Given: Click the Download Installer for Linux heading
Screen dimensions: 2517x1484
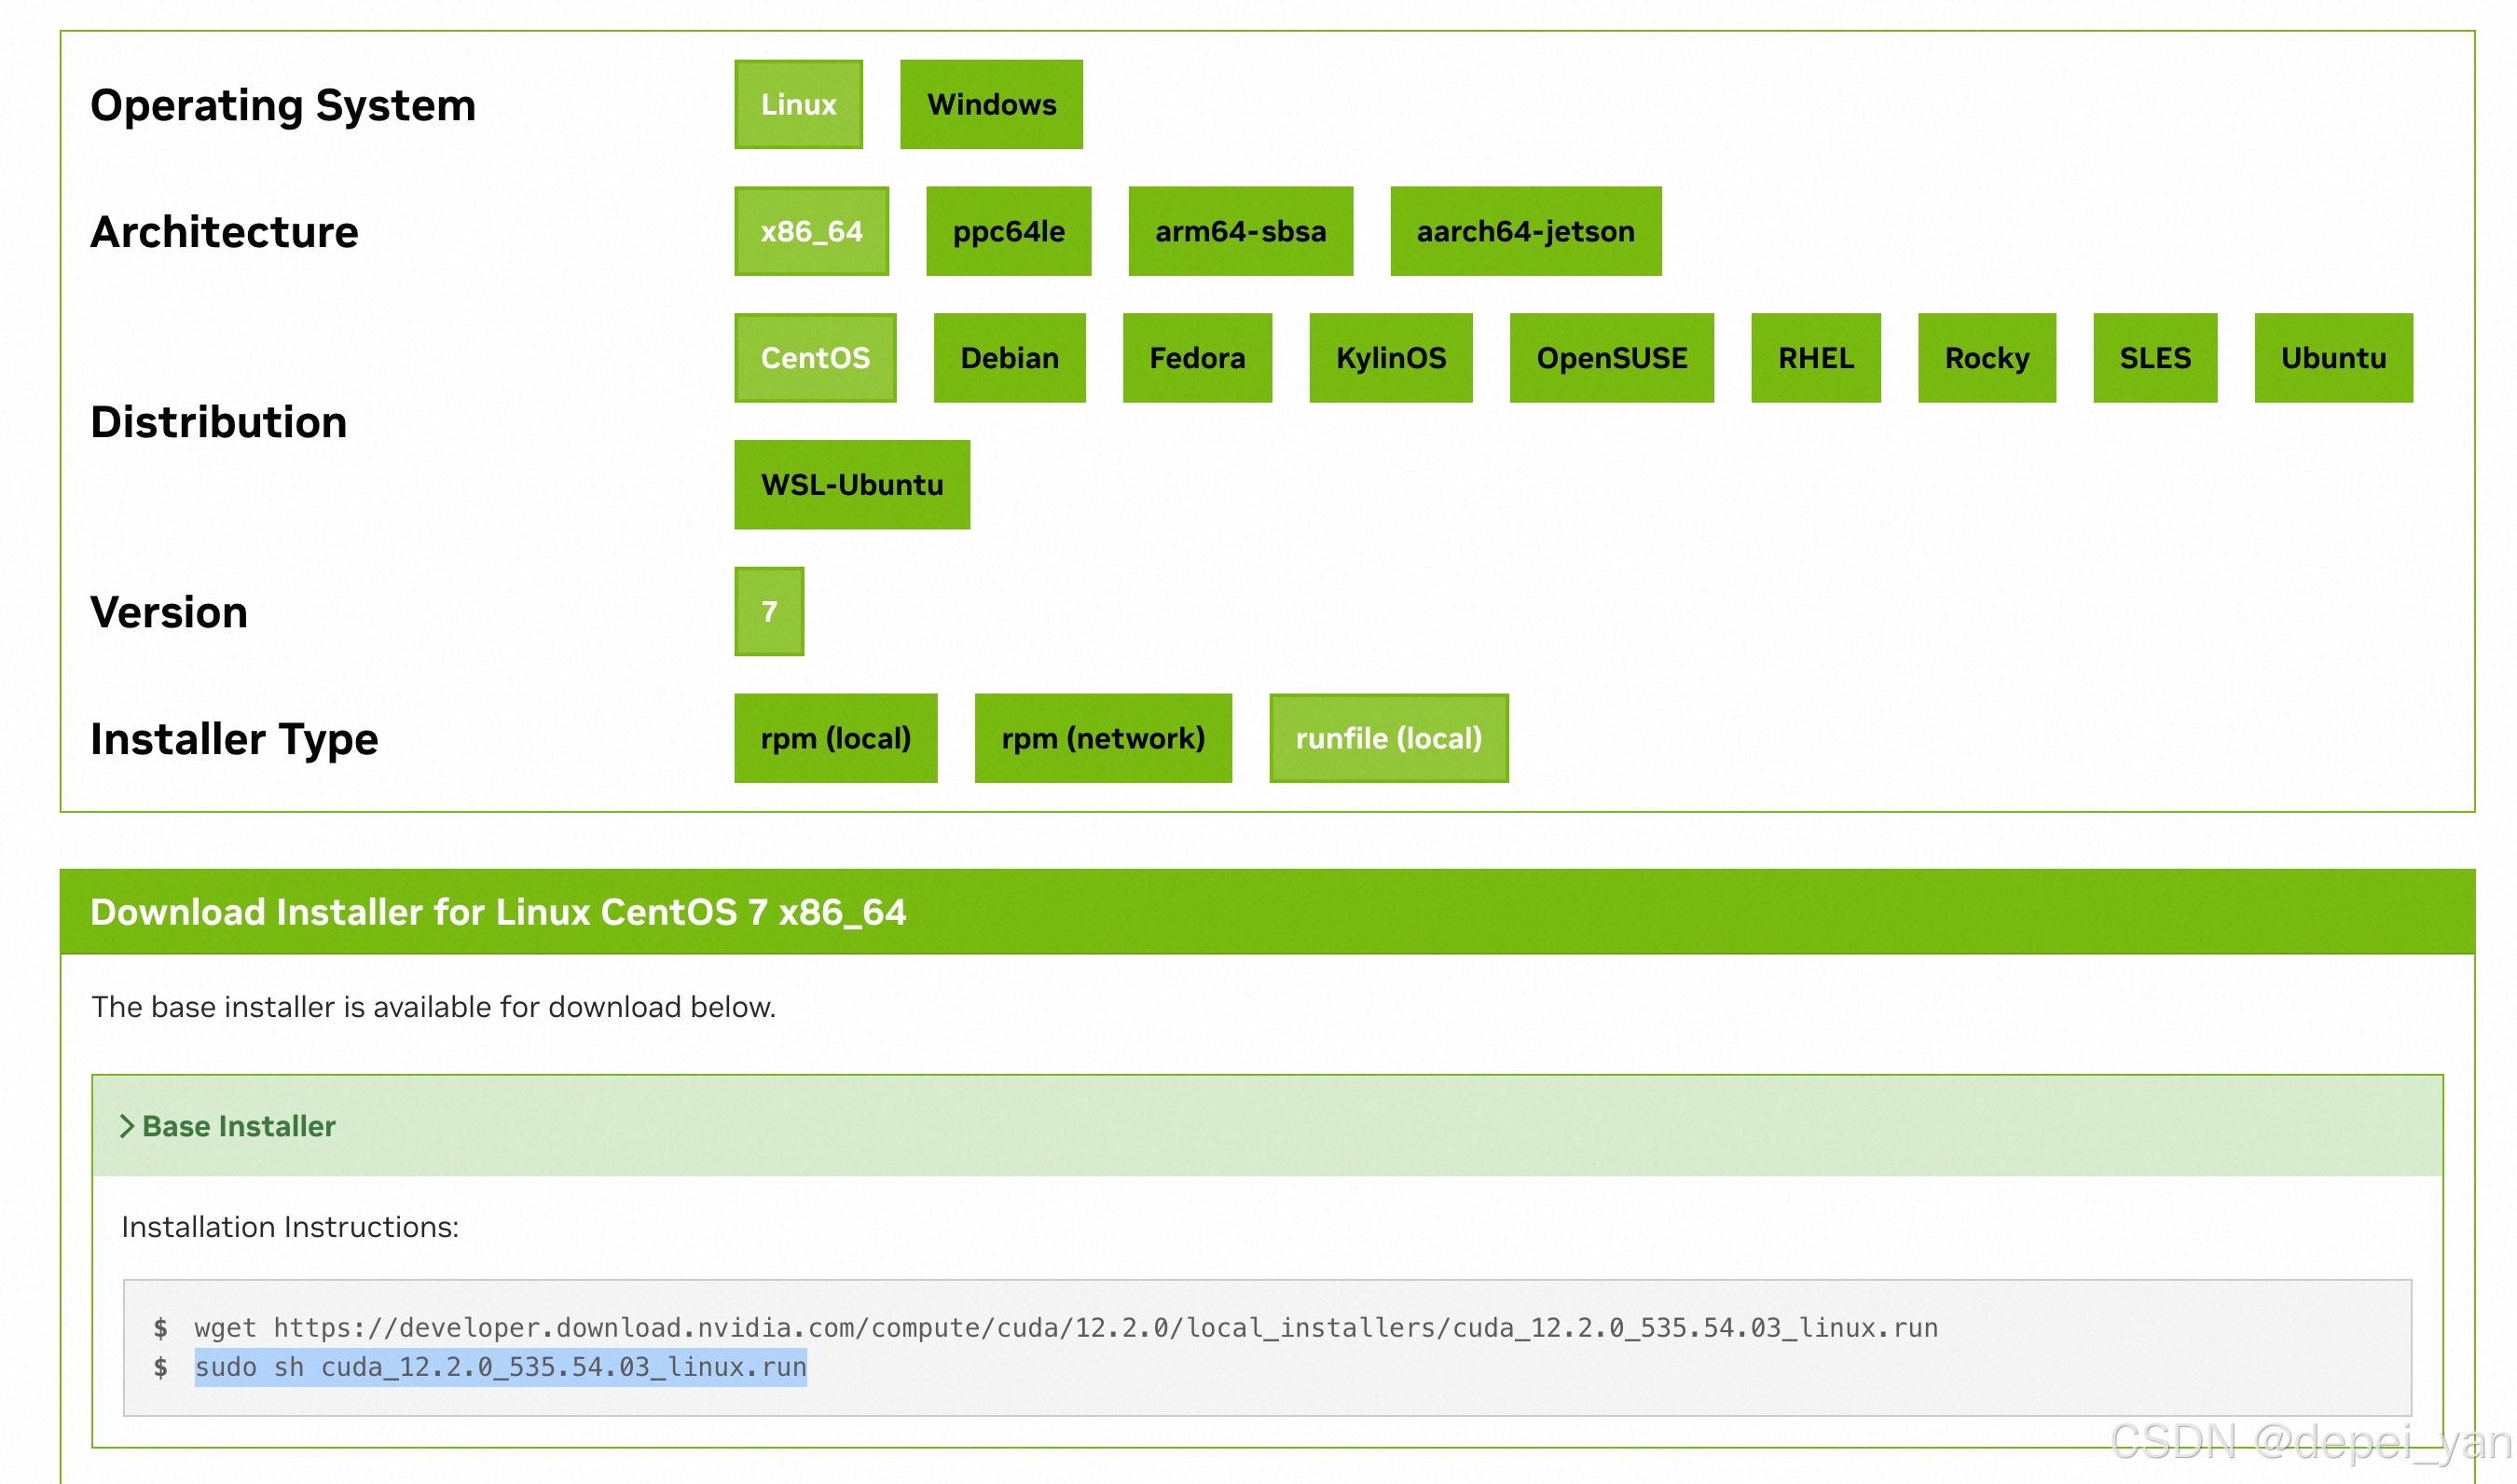Looking at the screenshot, I should [x=498, y=912].
